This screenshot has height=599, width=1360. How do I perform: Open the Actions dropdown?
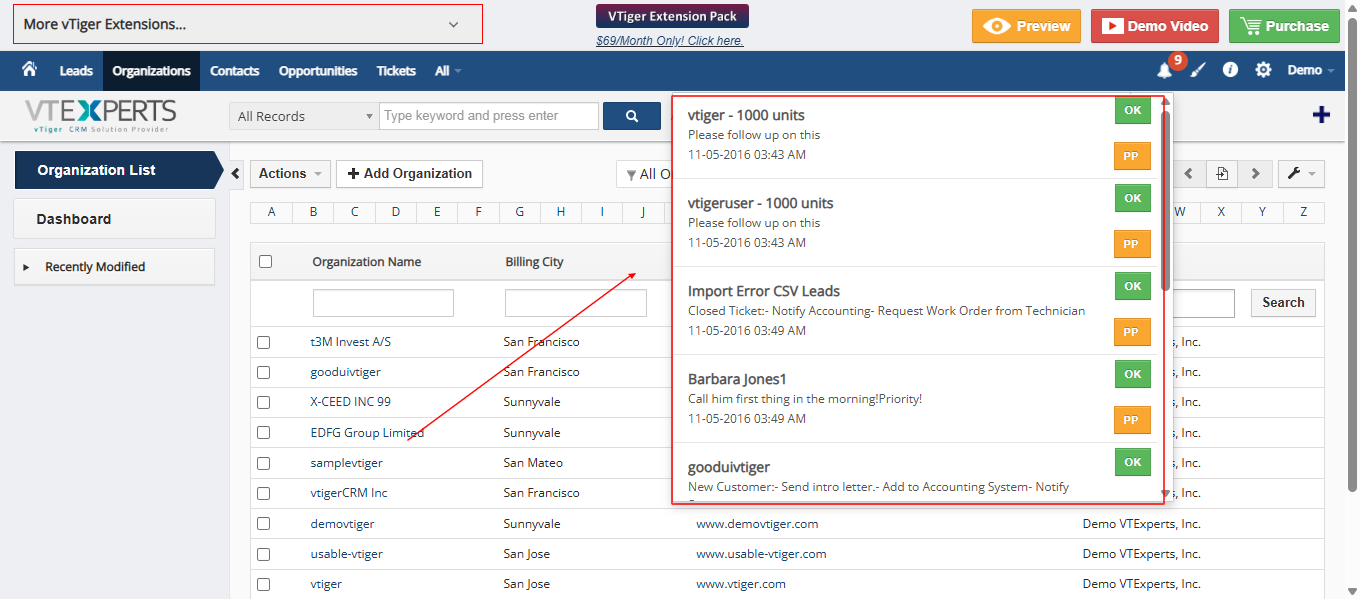290,173
